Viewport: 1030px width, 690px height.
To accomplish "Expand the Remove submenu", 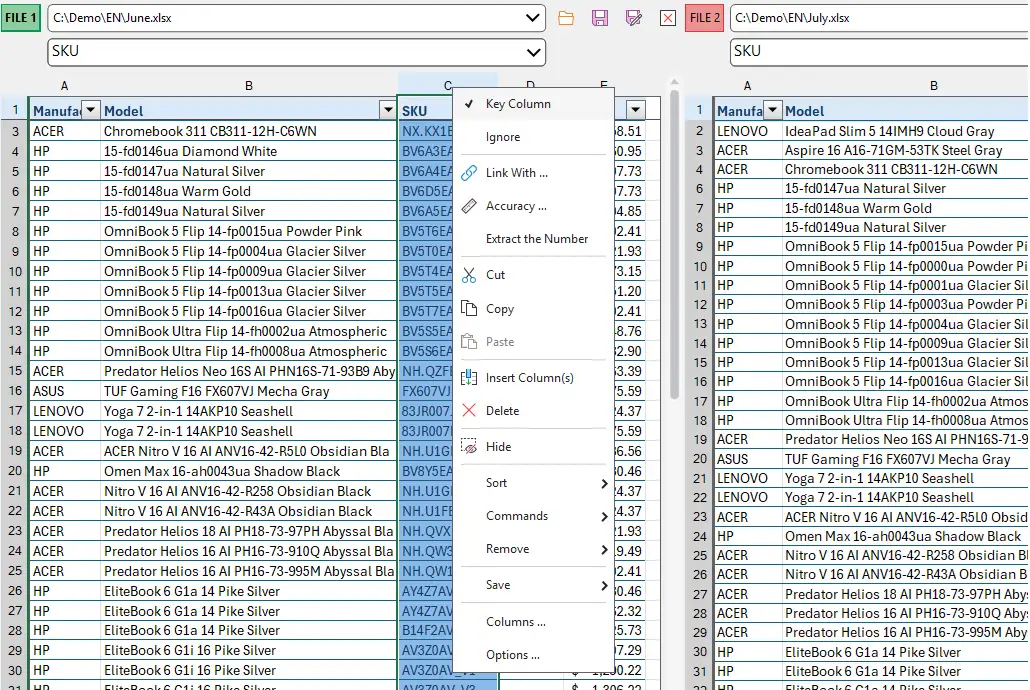I will (533, 549).
